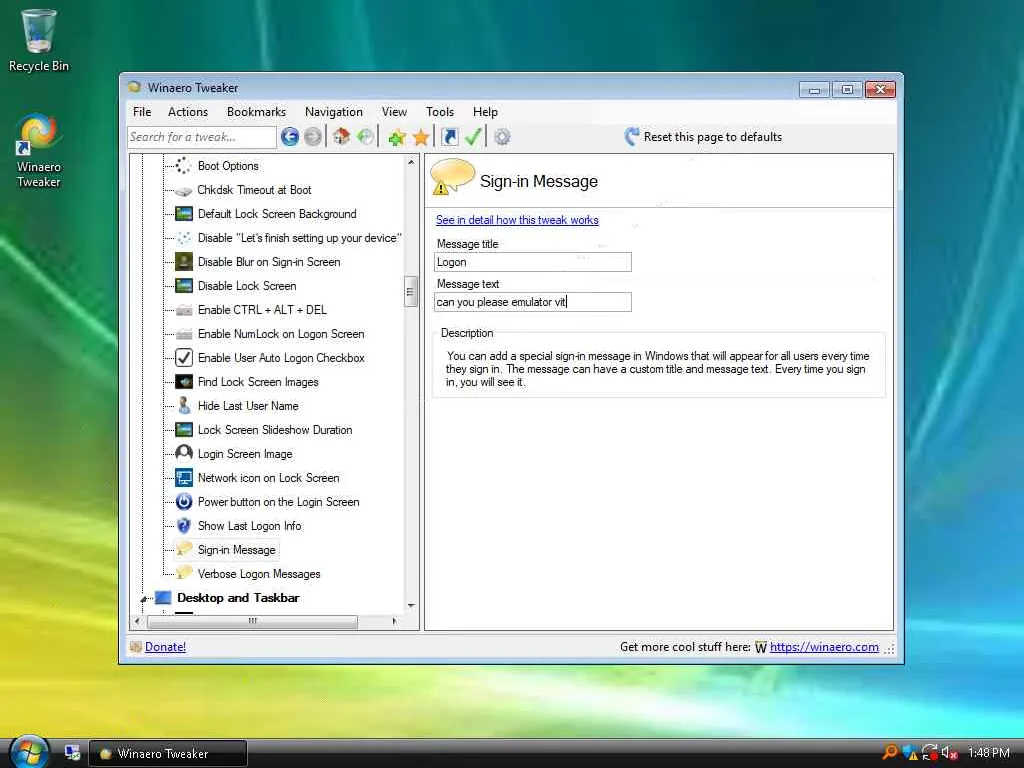Image resolution: width=1024 pixels, height=768 pixels.
Task: Open settings gear icon in toolbar
Action: (x=502, y=136)
